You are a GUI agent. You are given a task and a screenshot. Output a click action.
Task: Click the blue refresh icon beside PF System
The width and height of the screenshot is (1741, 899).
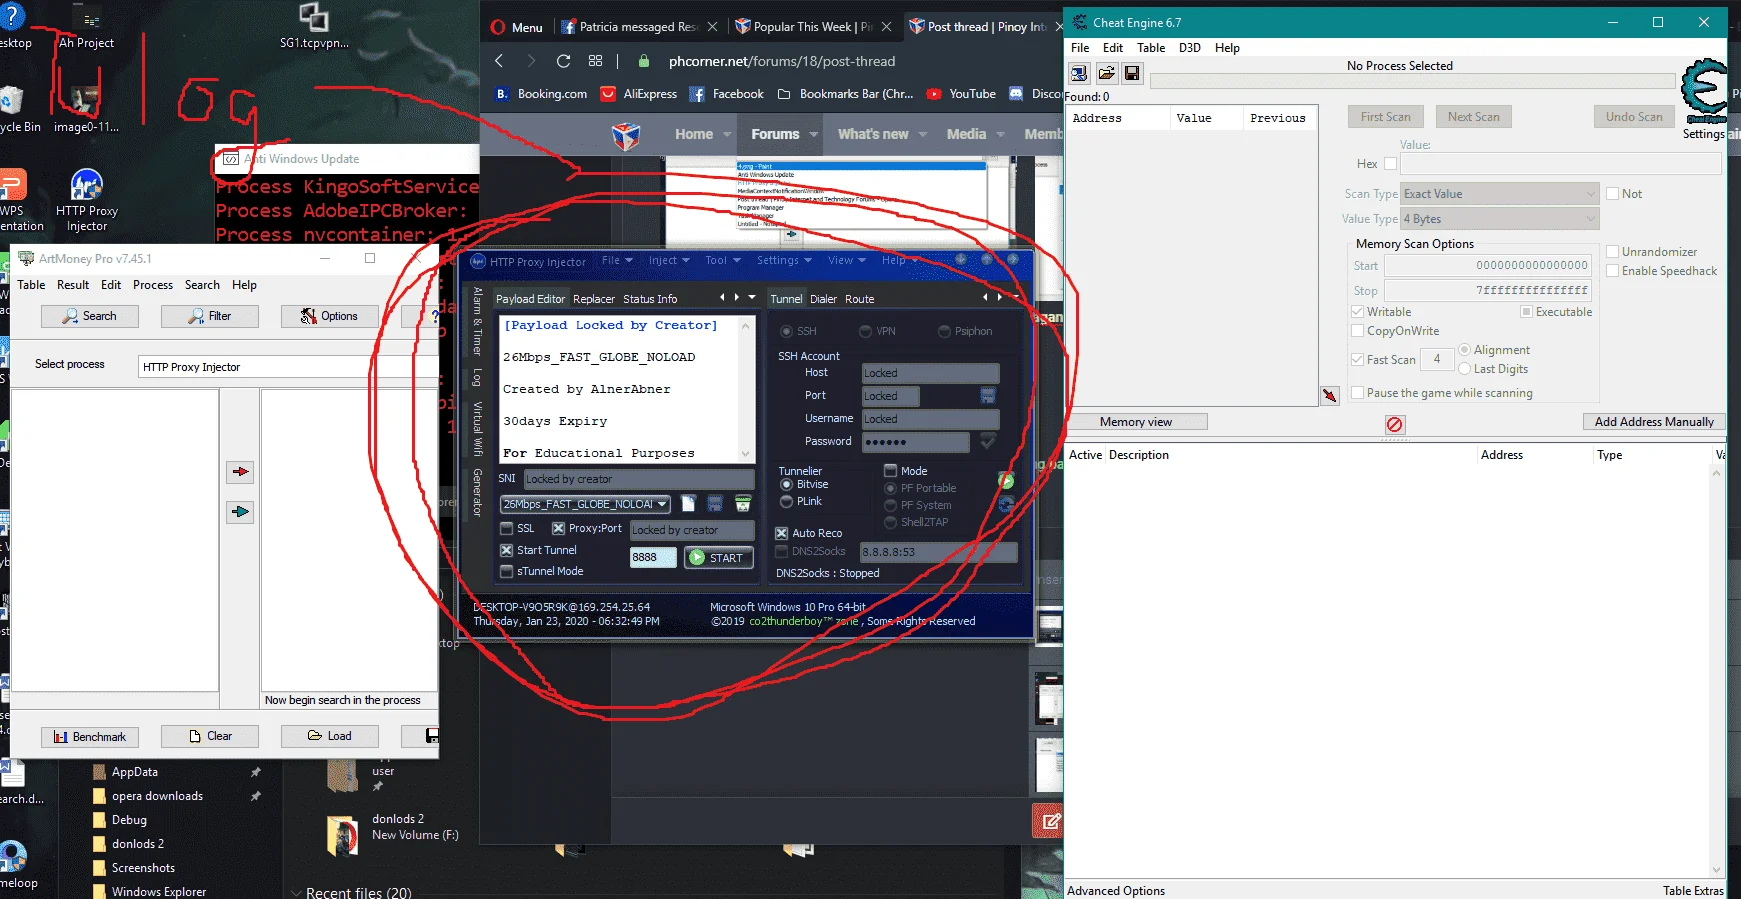1006,504
